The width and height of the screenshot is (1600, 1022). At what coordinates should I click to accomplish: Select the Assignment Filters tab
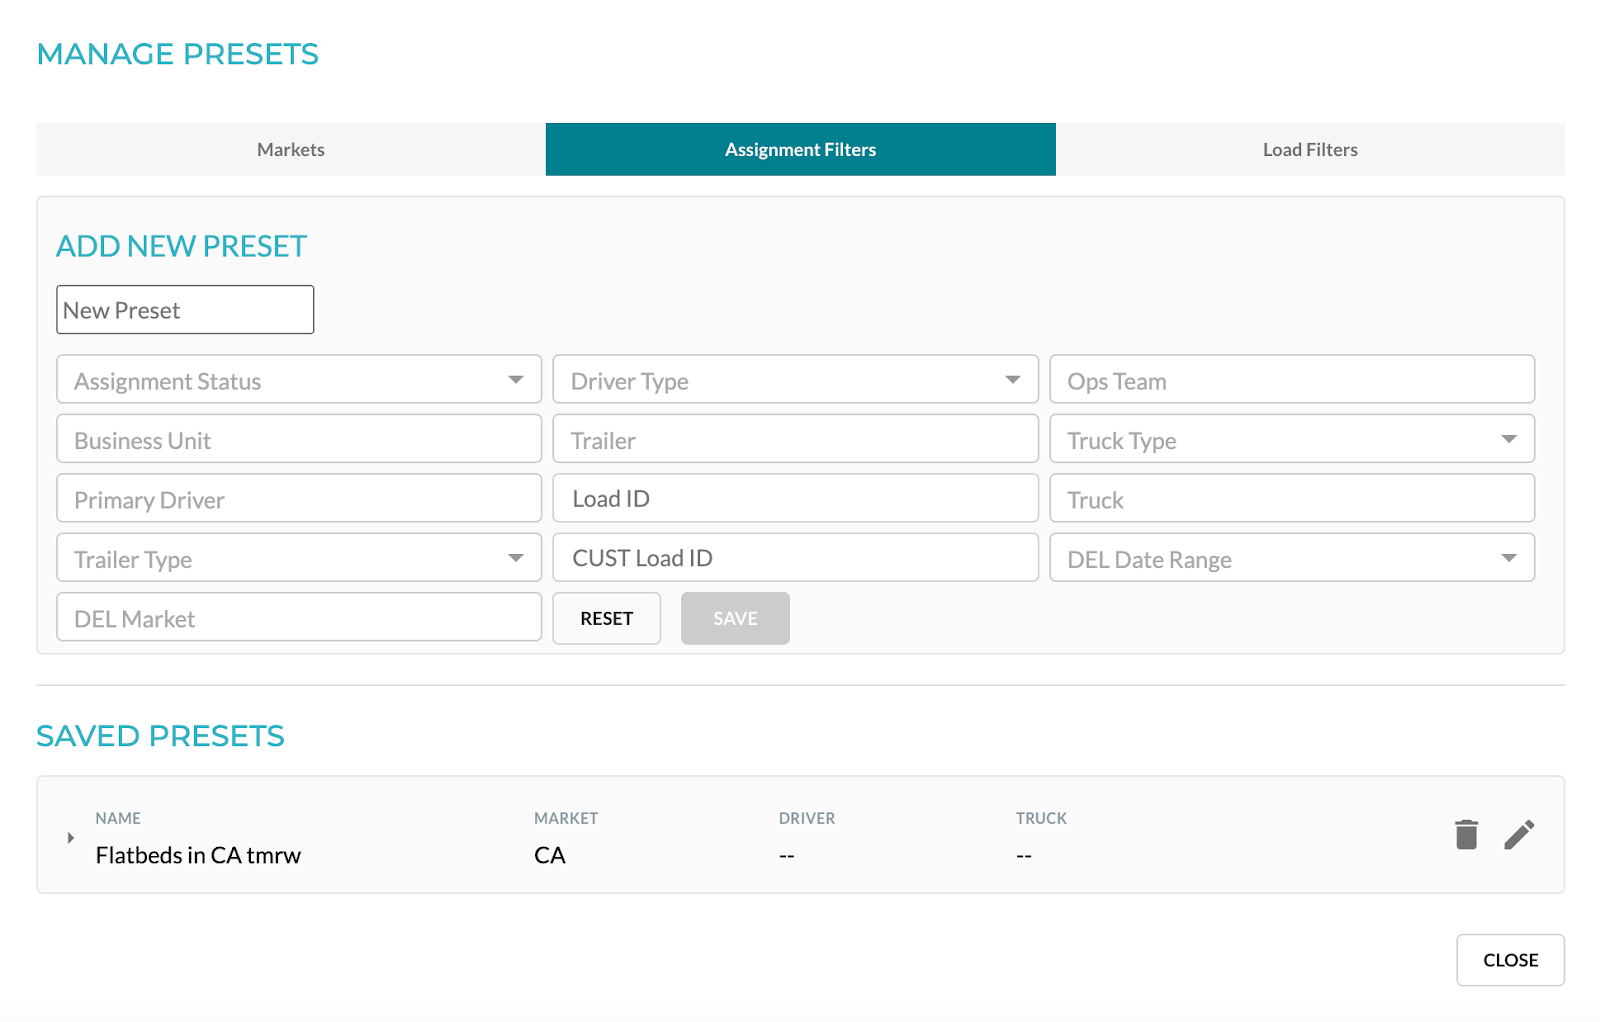pyautogui.click(x=800, y=149)
